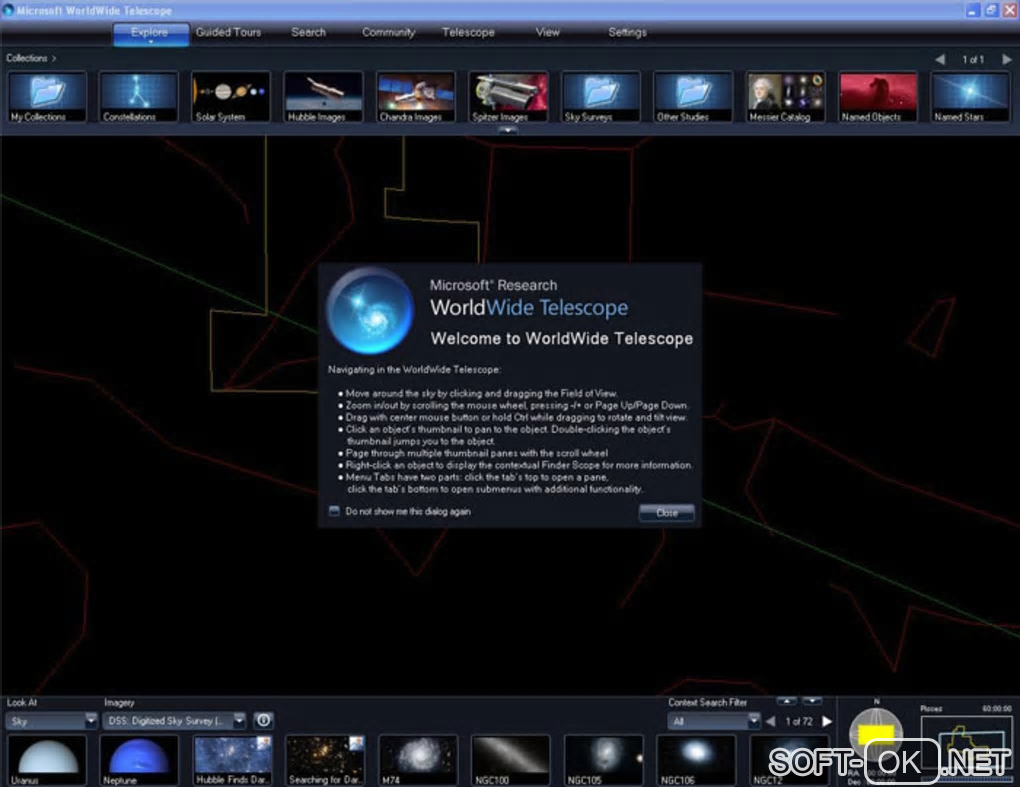Image resolution: width=1020 pixels, height=787 pixels.
Task: Switch to the Community tab
Action: [388, 32]
